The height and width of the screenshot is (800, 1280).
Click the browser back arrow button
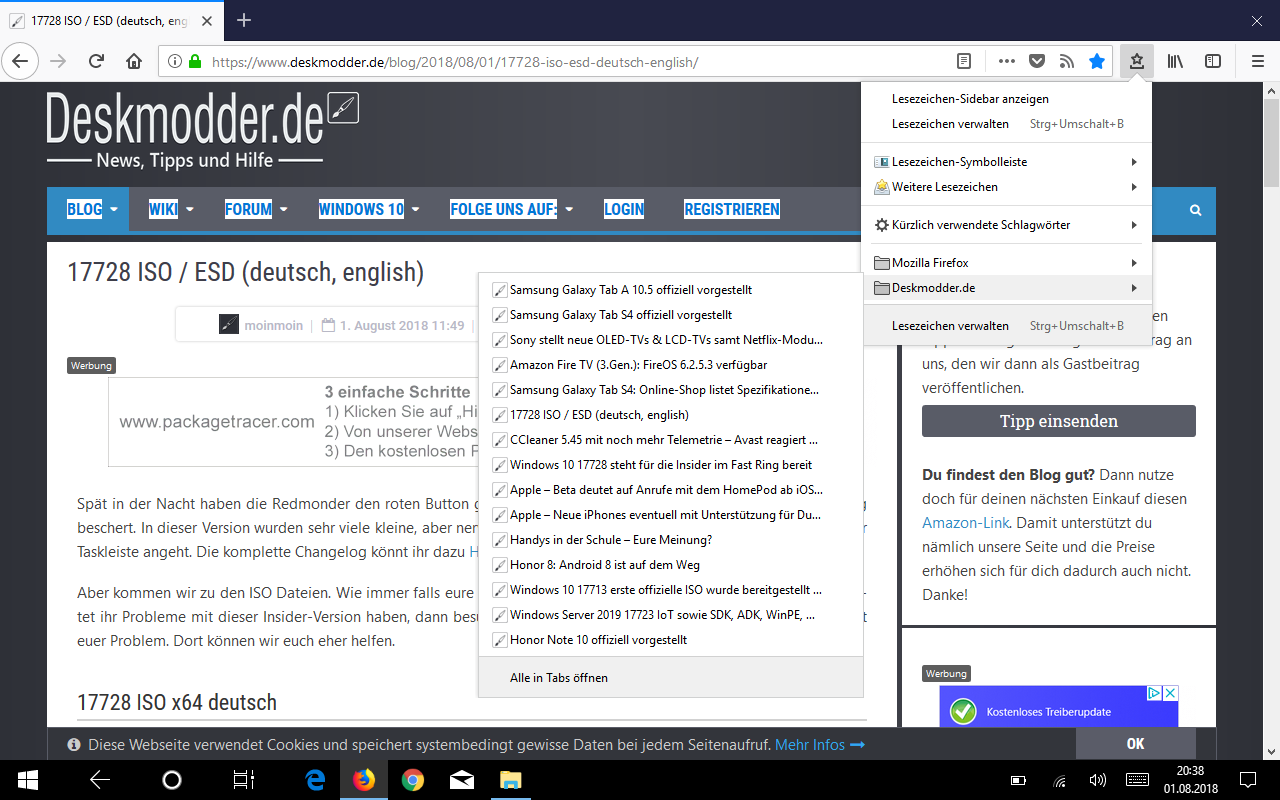(20, 61)
